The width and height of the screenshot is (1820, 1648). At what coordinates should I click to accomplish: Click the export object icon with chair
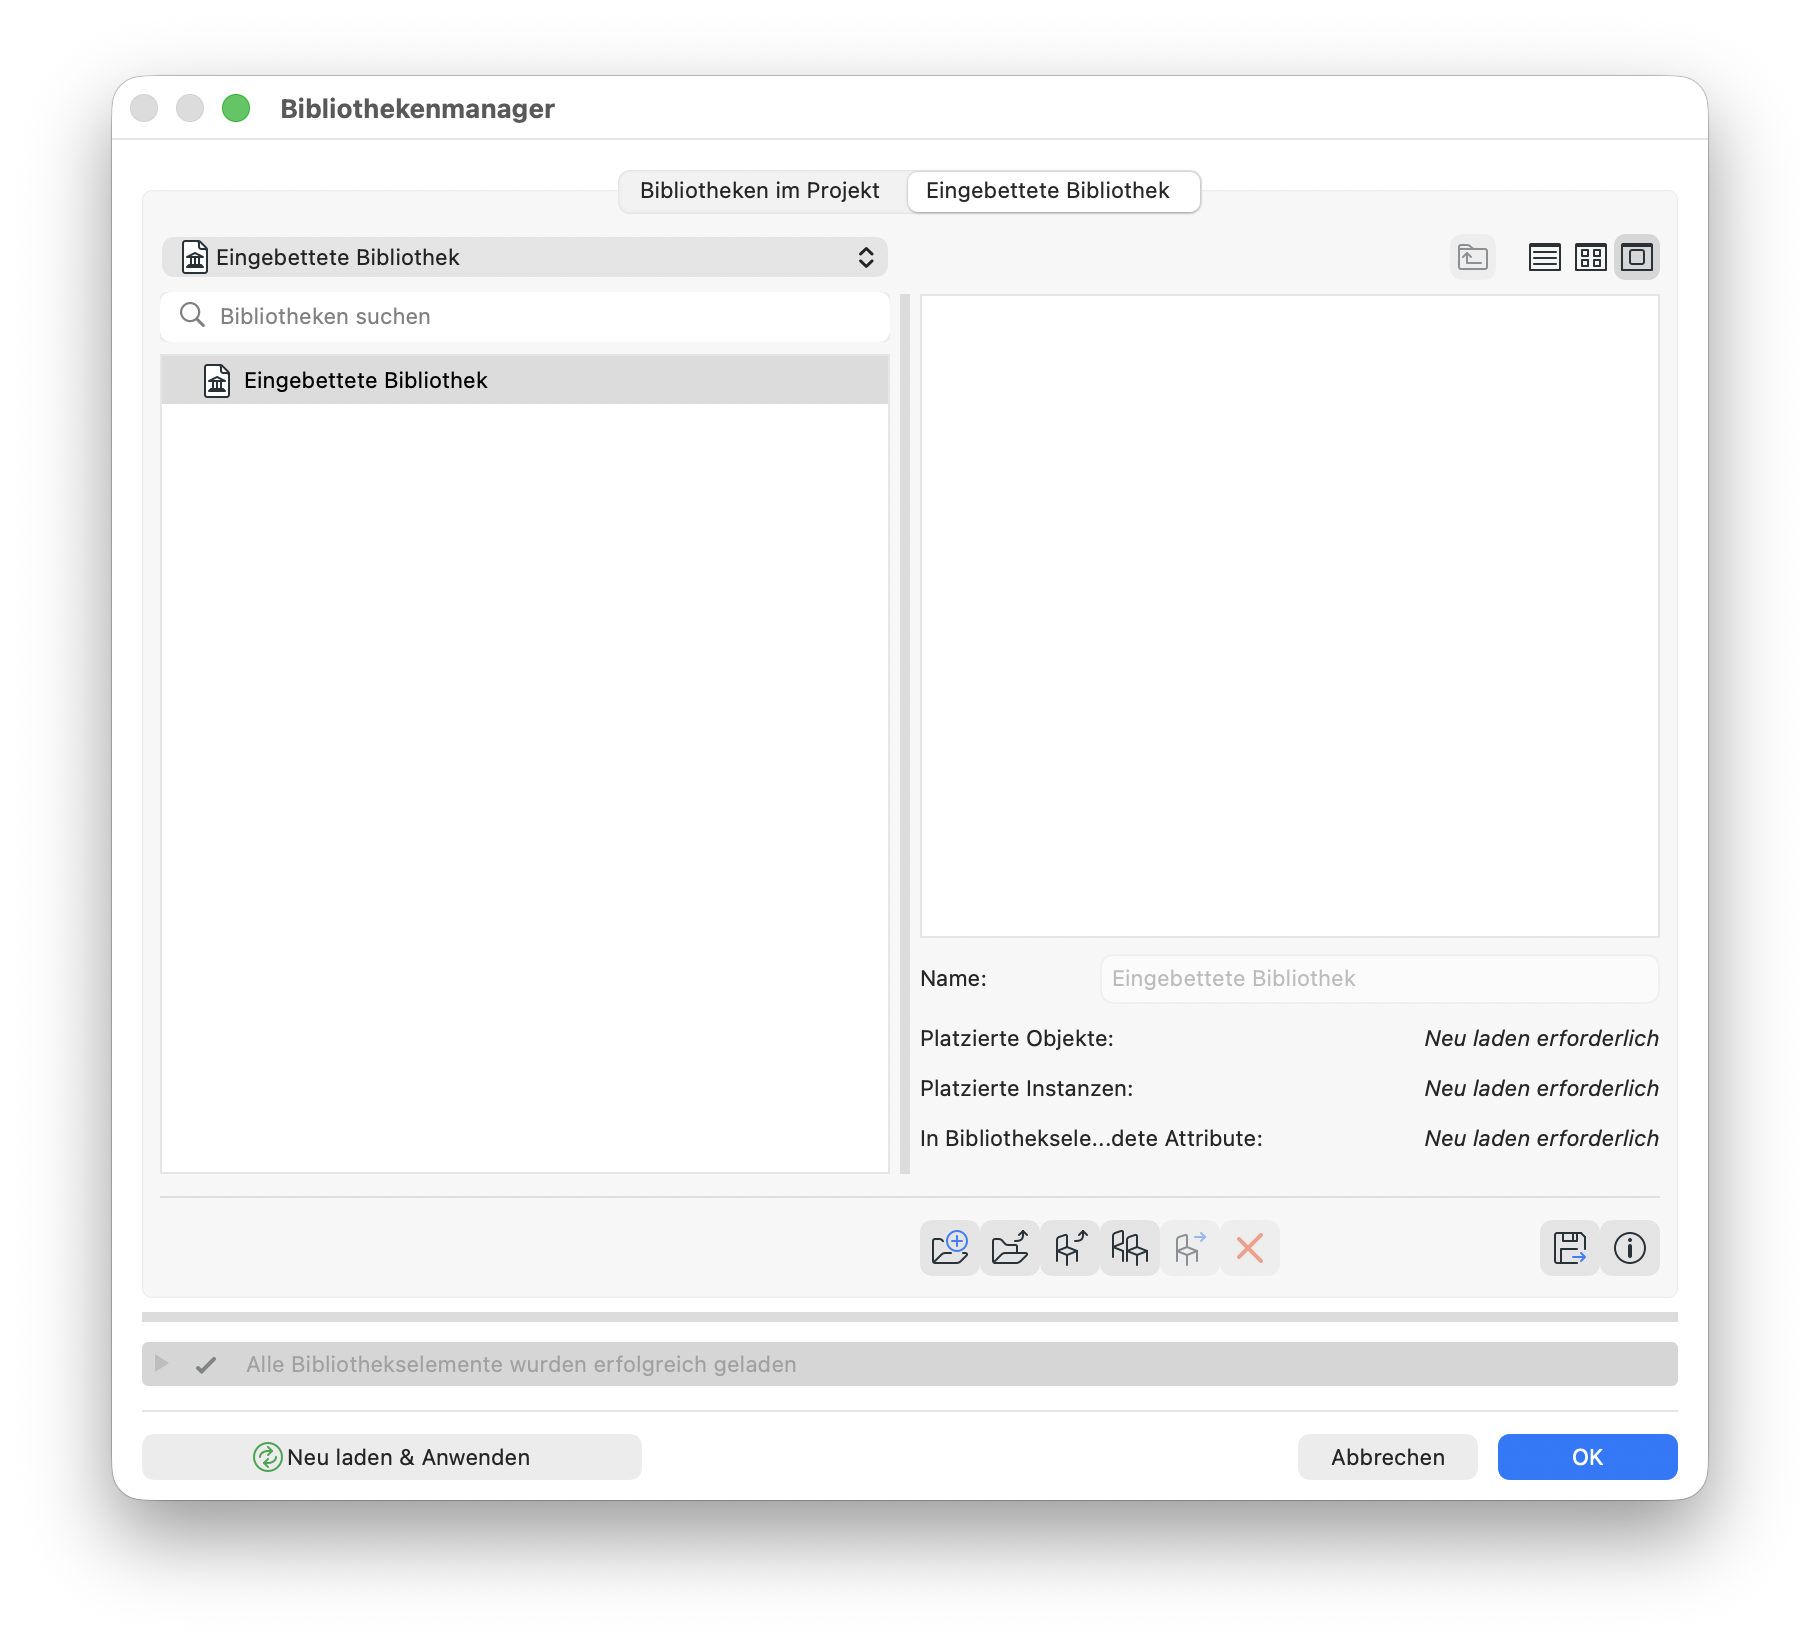tap(1069, 1248)
